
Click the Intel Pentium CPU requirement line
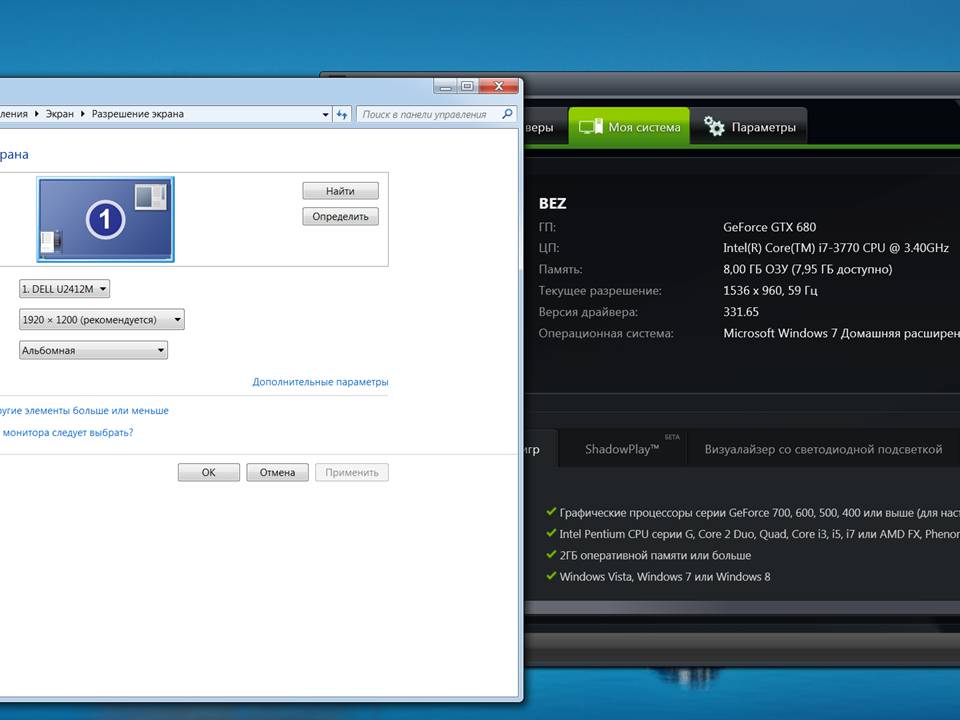(x=759, y=534)
